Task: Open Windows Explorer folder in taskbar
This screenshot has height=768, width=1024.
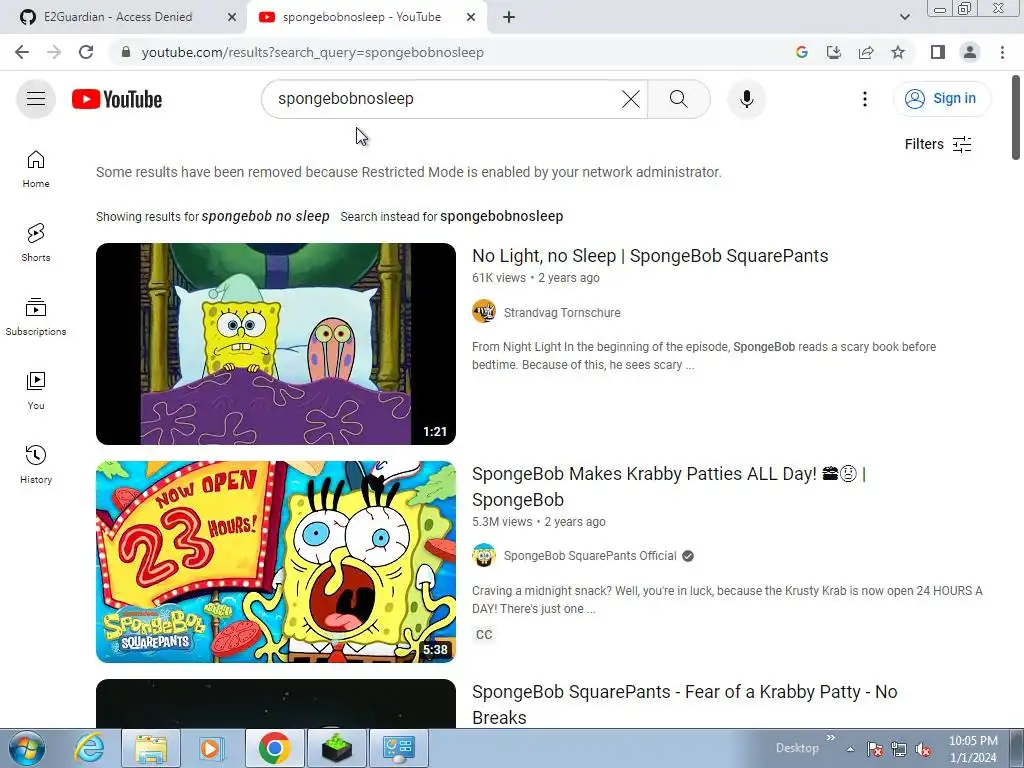Action: pos(151,748)
